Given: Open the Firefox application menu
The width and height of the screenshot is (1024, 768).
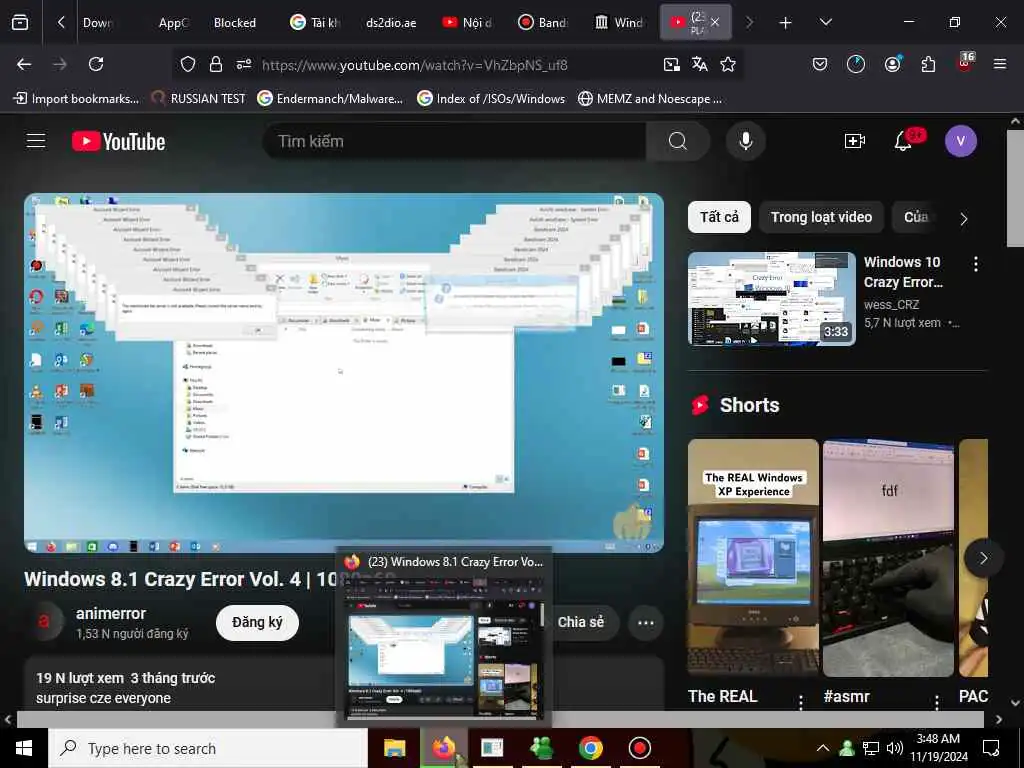Looking at the screenshot, I should [x=1000, y=64].
